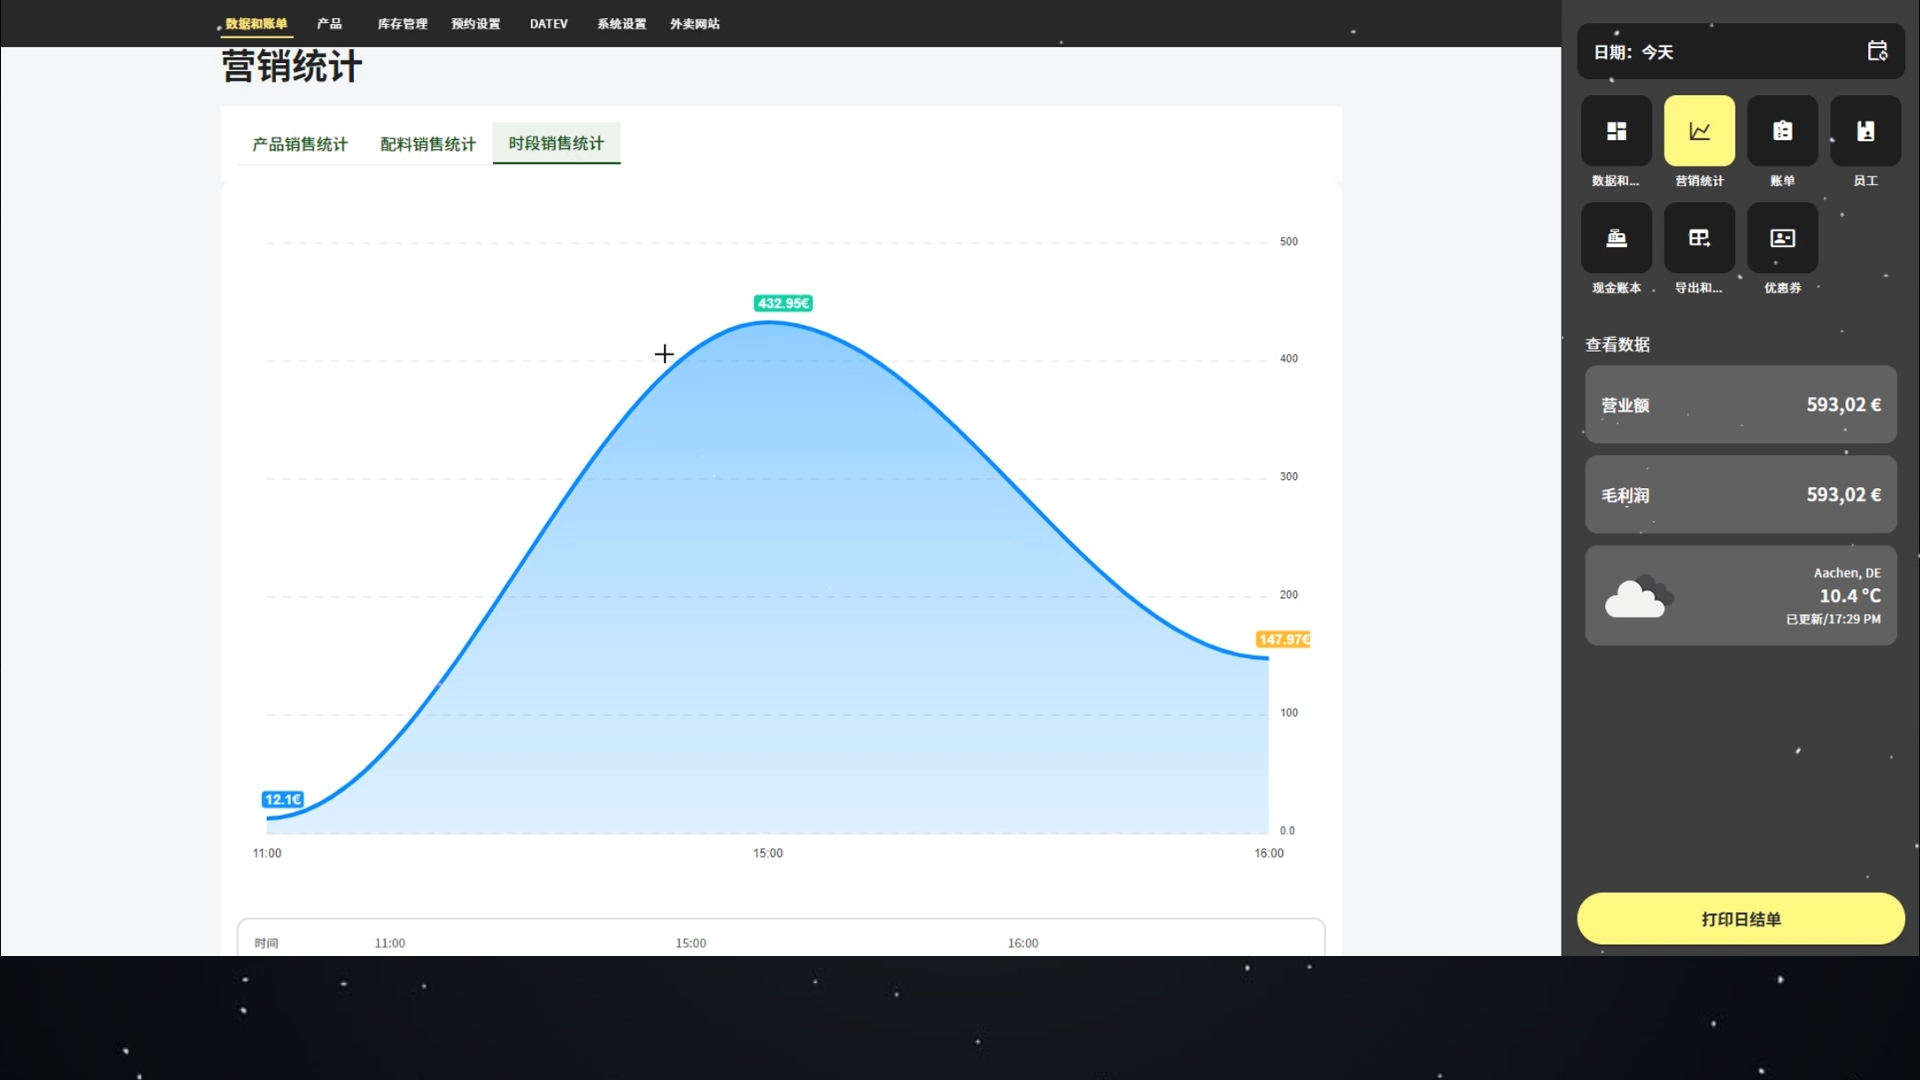The image size is (1920, 1080).
Task: Open the 员工 staff icon
Action: tap(1865, 131)
